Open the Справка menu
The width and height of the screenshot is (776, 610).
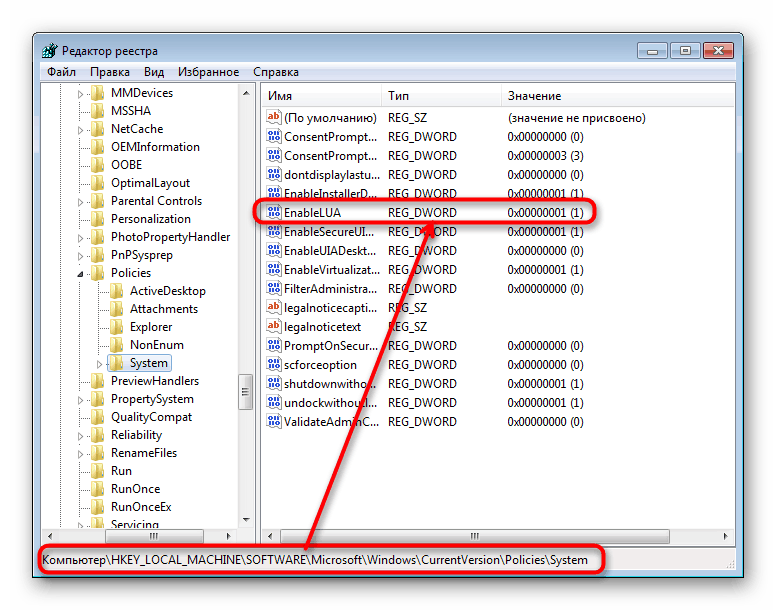(x=276, y=72)
